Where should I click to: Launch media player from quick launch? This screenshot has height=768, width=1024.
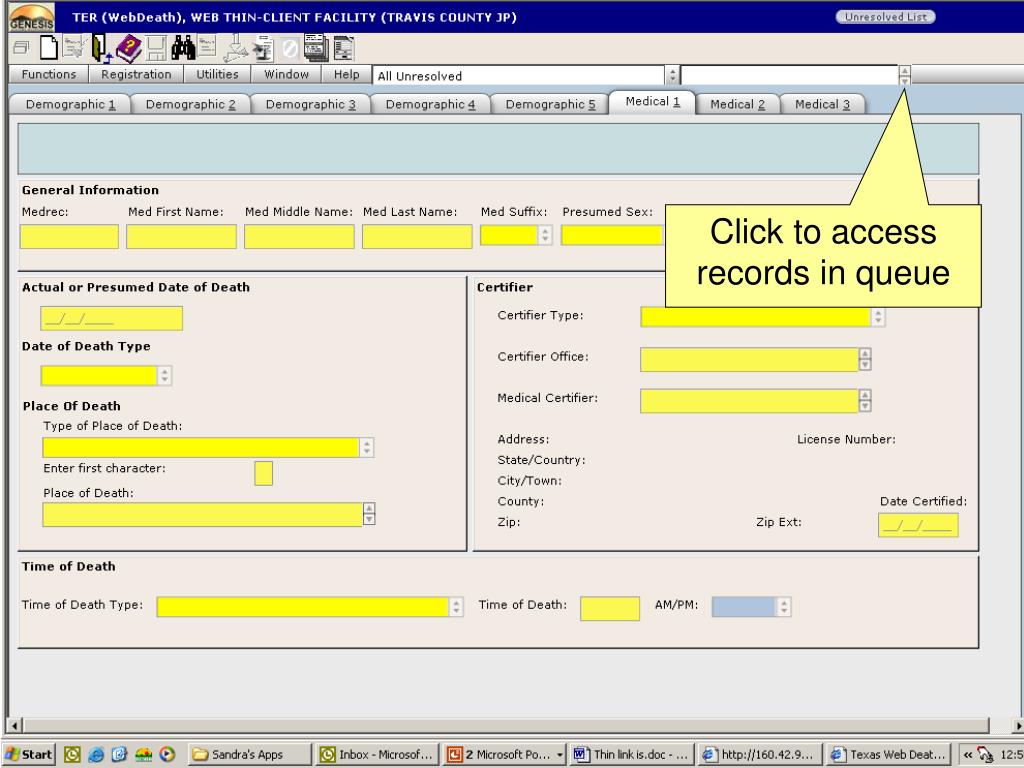point(167,754)
